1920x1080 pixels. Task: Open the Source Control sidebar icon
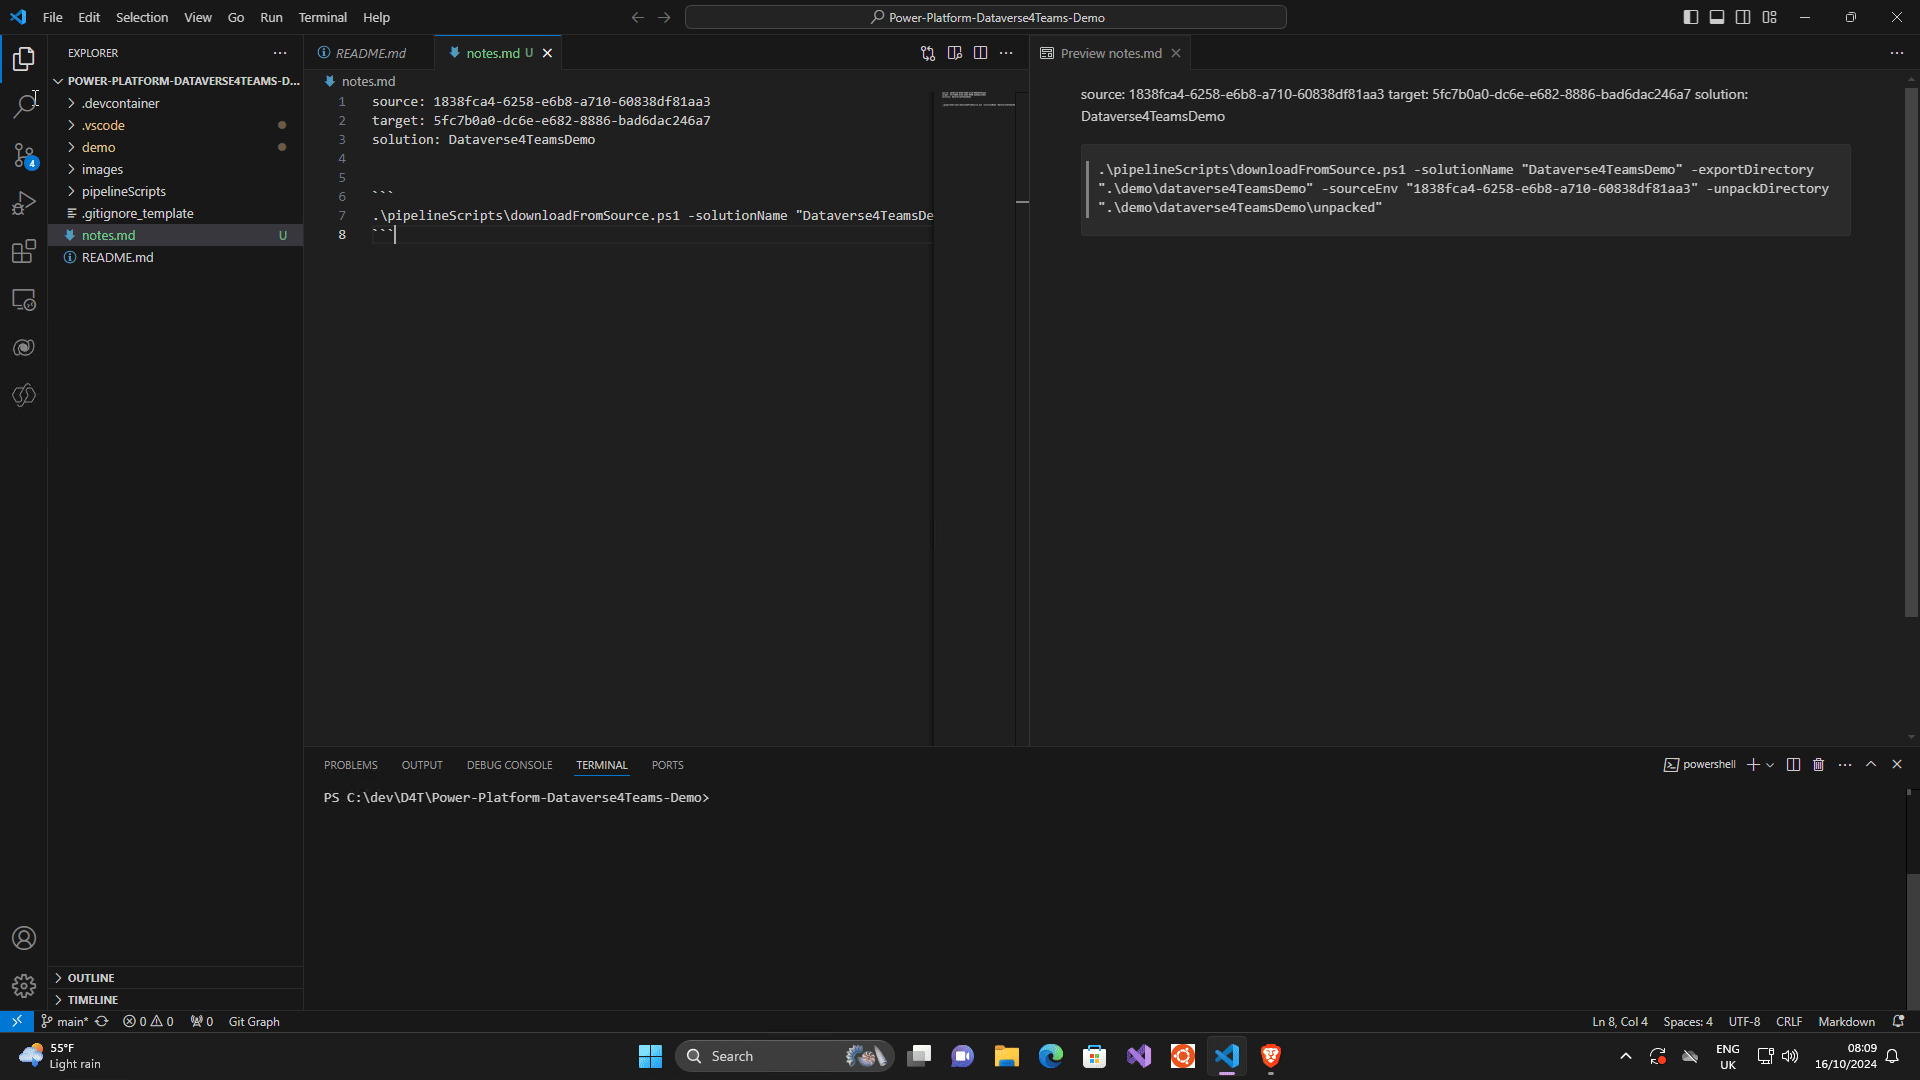click(24, 155)
